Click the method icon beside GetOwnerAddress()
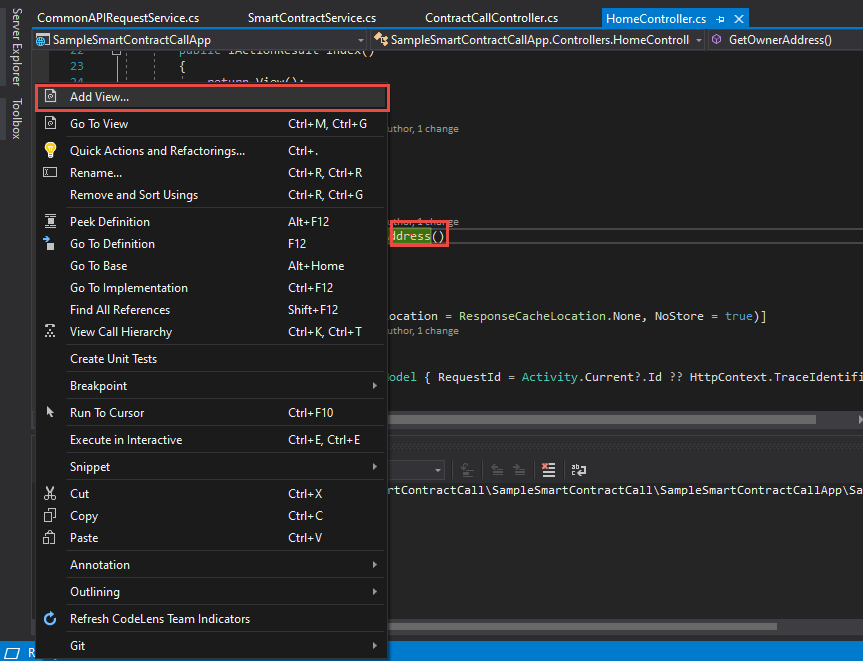 tap(718, 40)
